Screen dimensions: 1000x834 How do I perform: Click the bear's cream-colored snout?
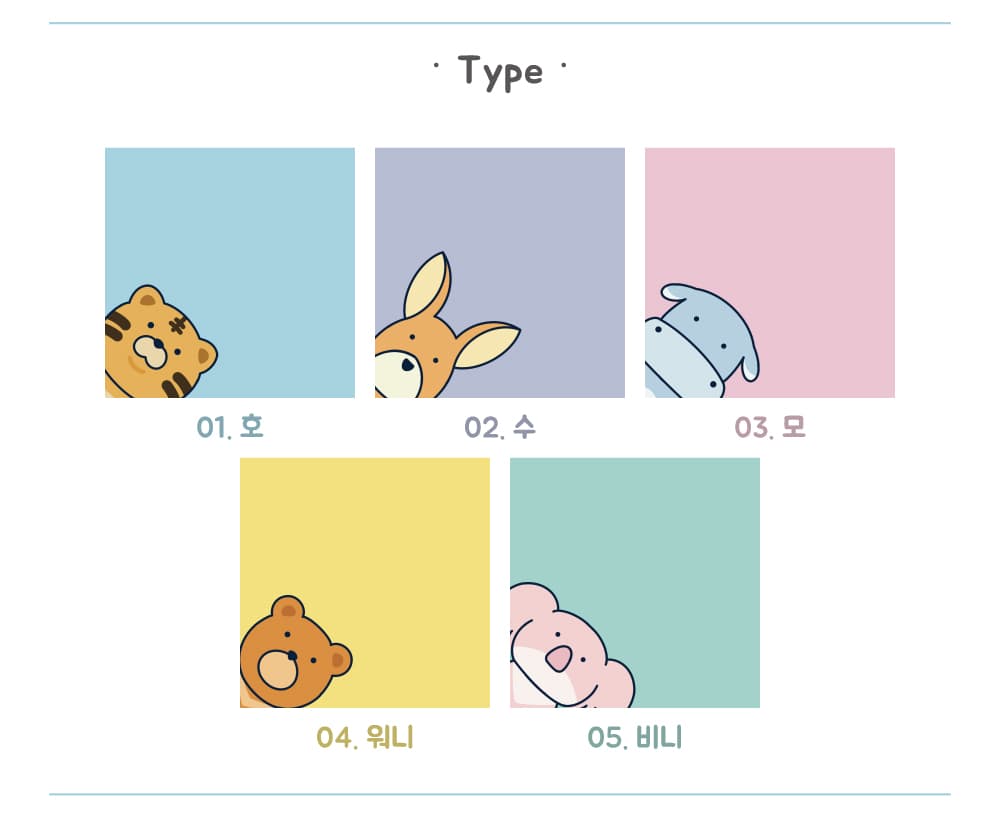(278, 669)
